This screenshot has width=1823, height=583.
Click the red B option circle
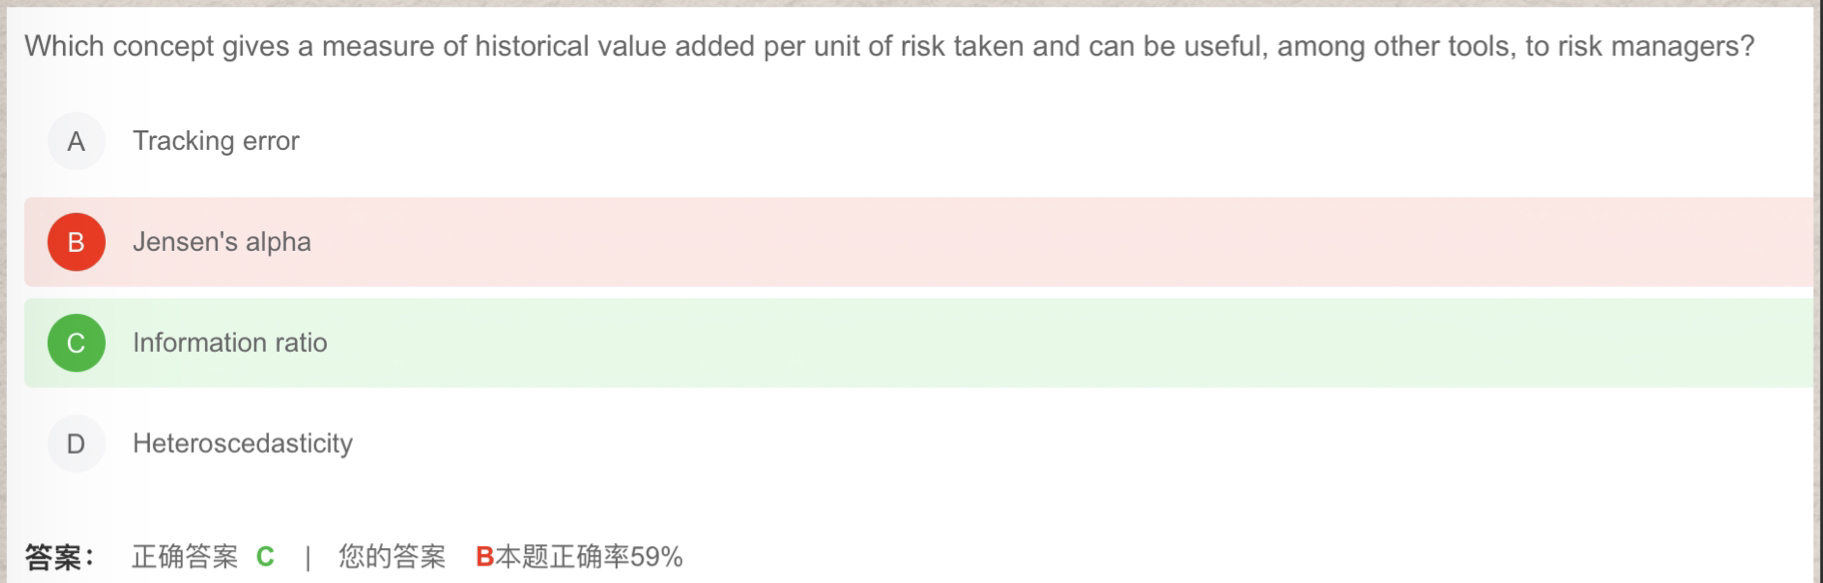pyautogui.click(x=76, y=242)
